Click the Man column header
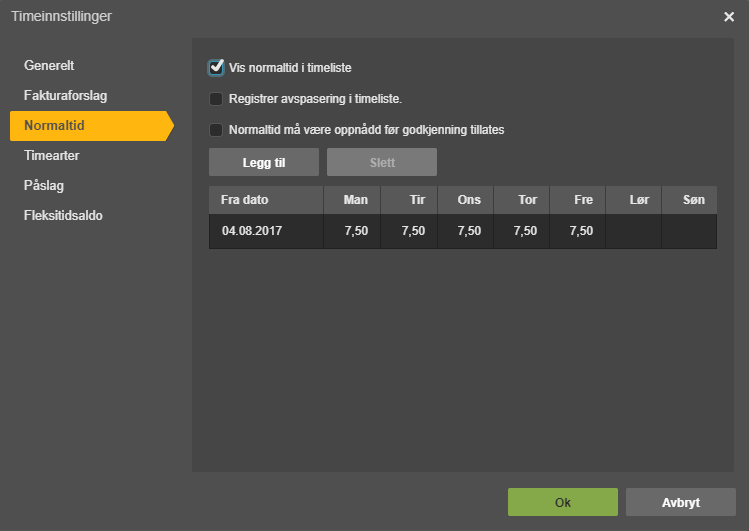Screen dimensions: 749x531 click(352, 200)
